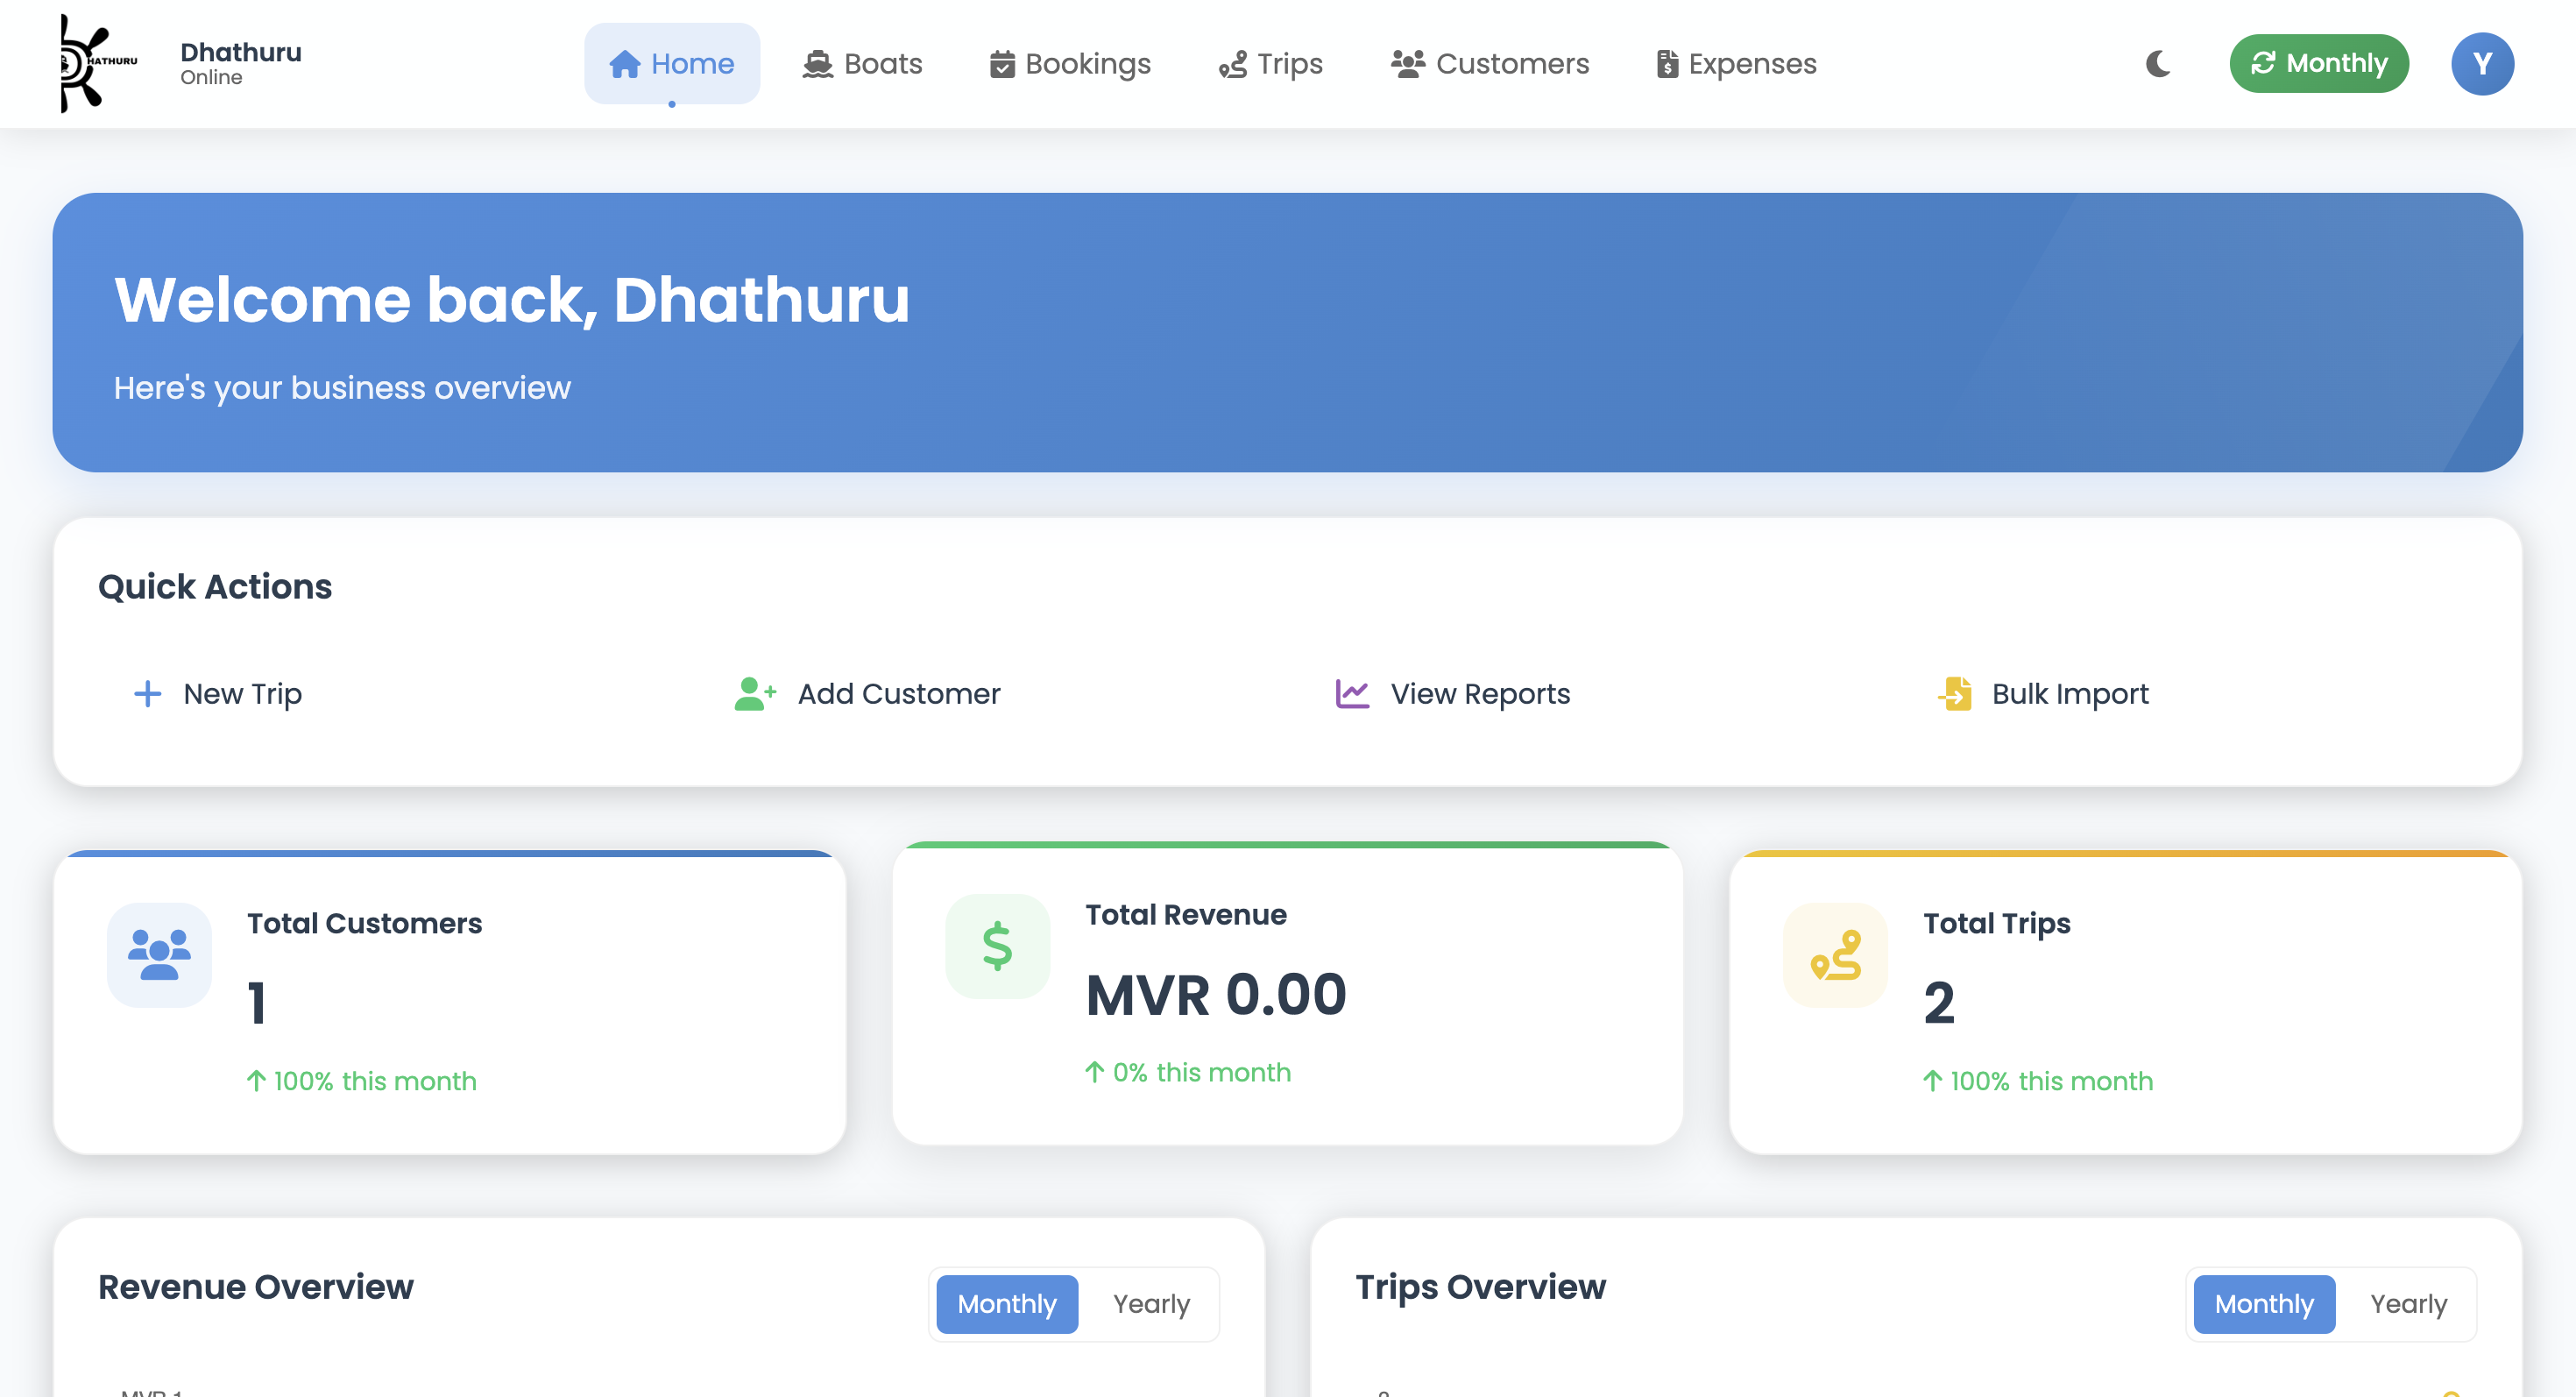Click the Total Revenue card
2576x1397 pixels.
1287,994
